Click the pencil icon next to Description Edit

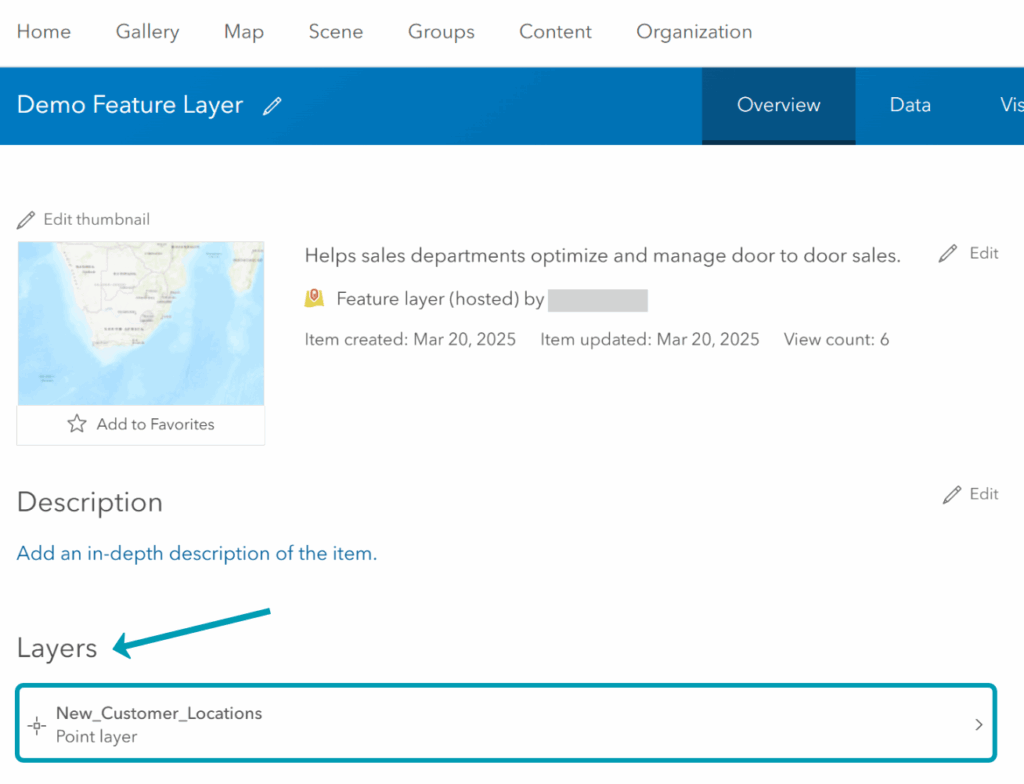point(952,495)
